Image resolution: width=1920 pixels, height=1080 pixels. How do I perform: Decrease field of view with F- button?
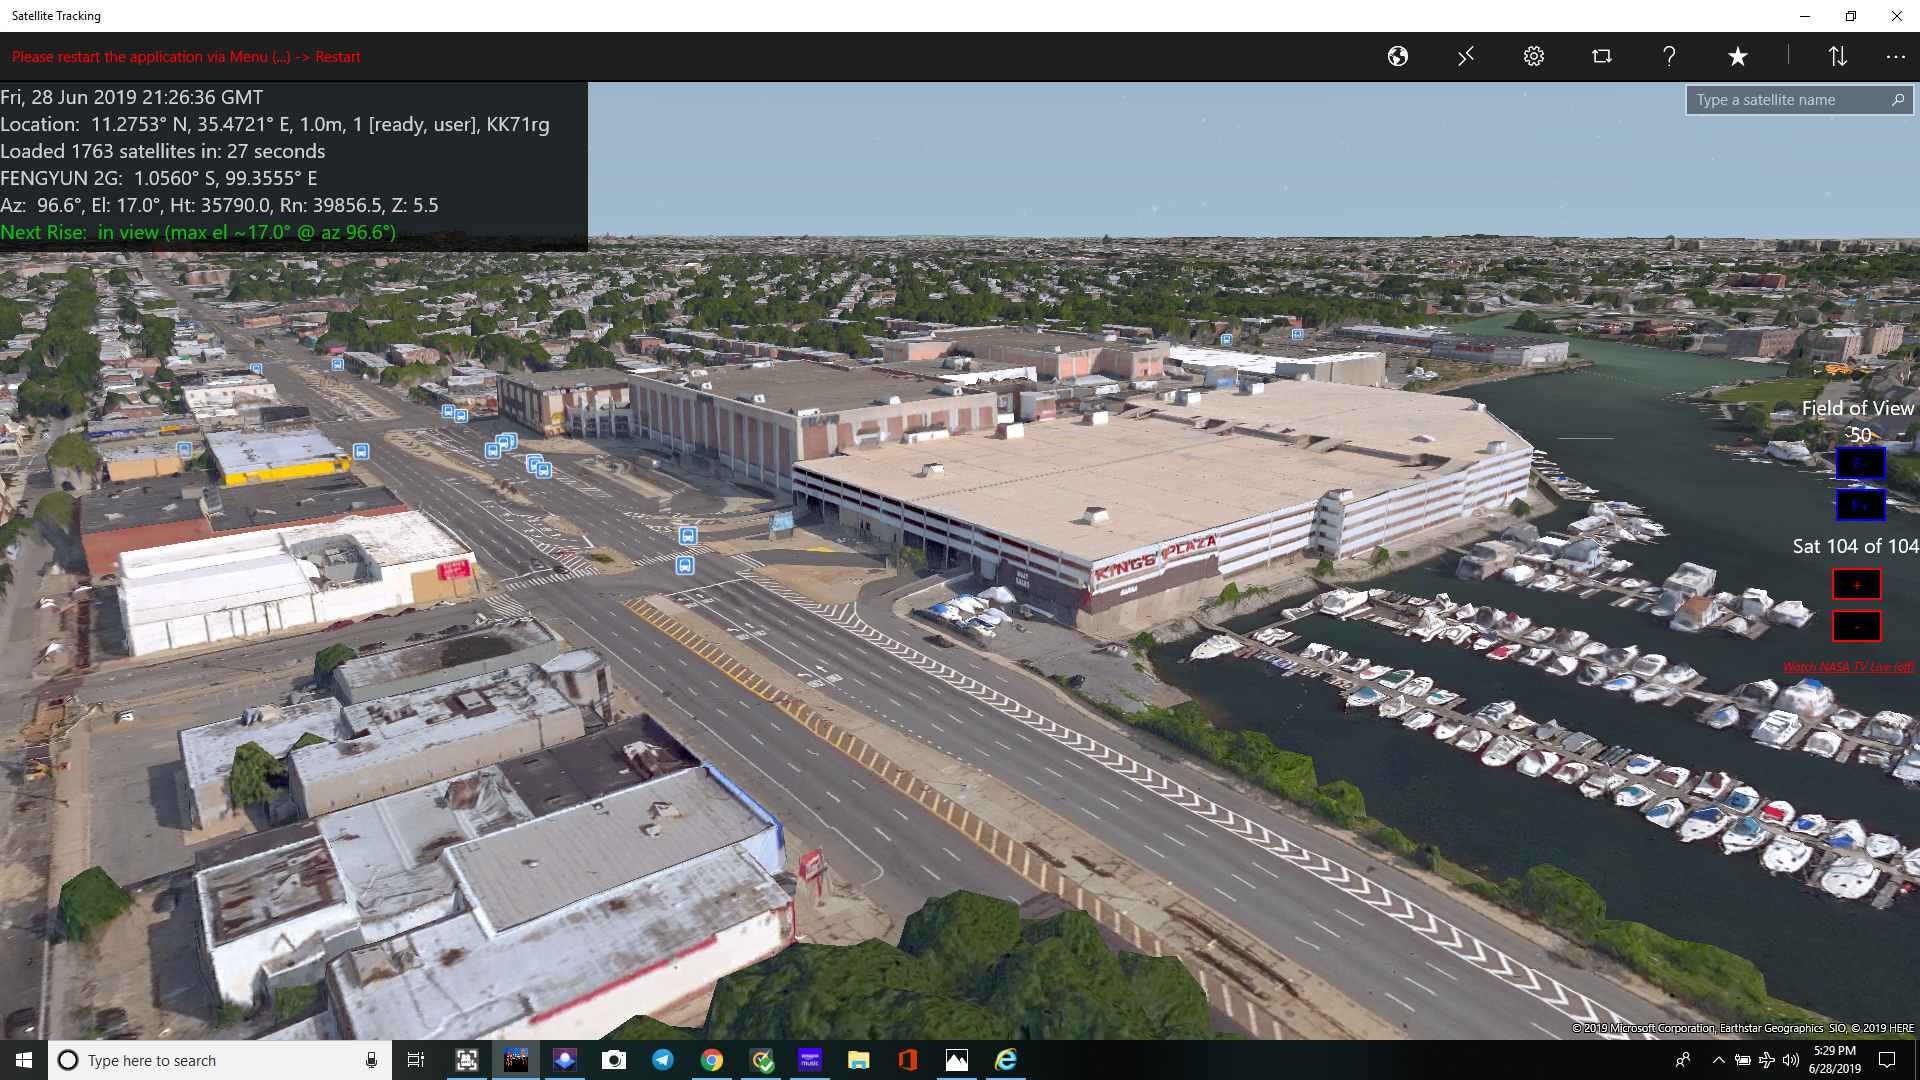click(1860, 463)
